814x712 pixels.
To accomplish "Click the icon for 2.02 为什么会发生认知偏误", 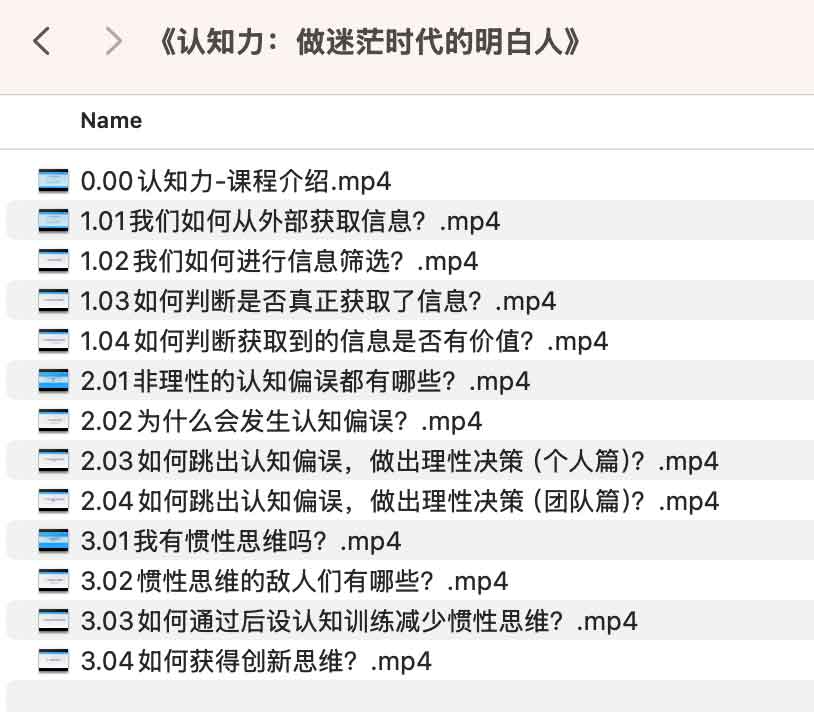I will click(52, 421).
